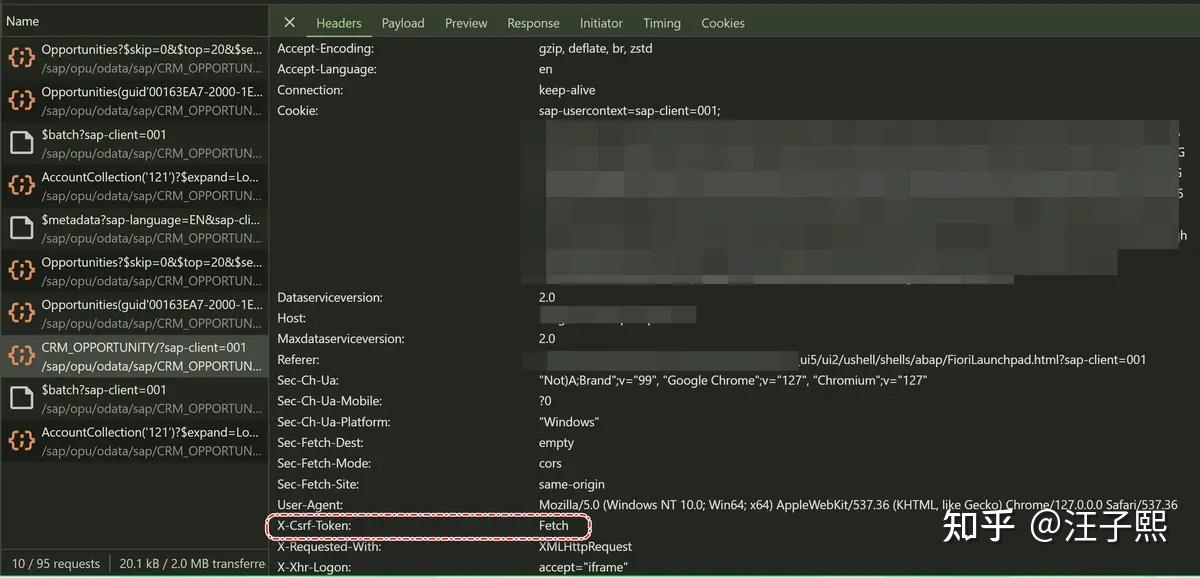
Task: Click the Fetch token value
Action: click(x=553, y=525)
